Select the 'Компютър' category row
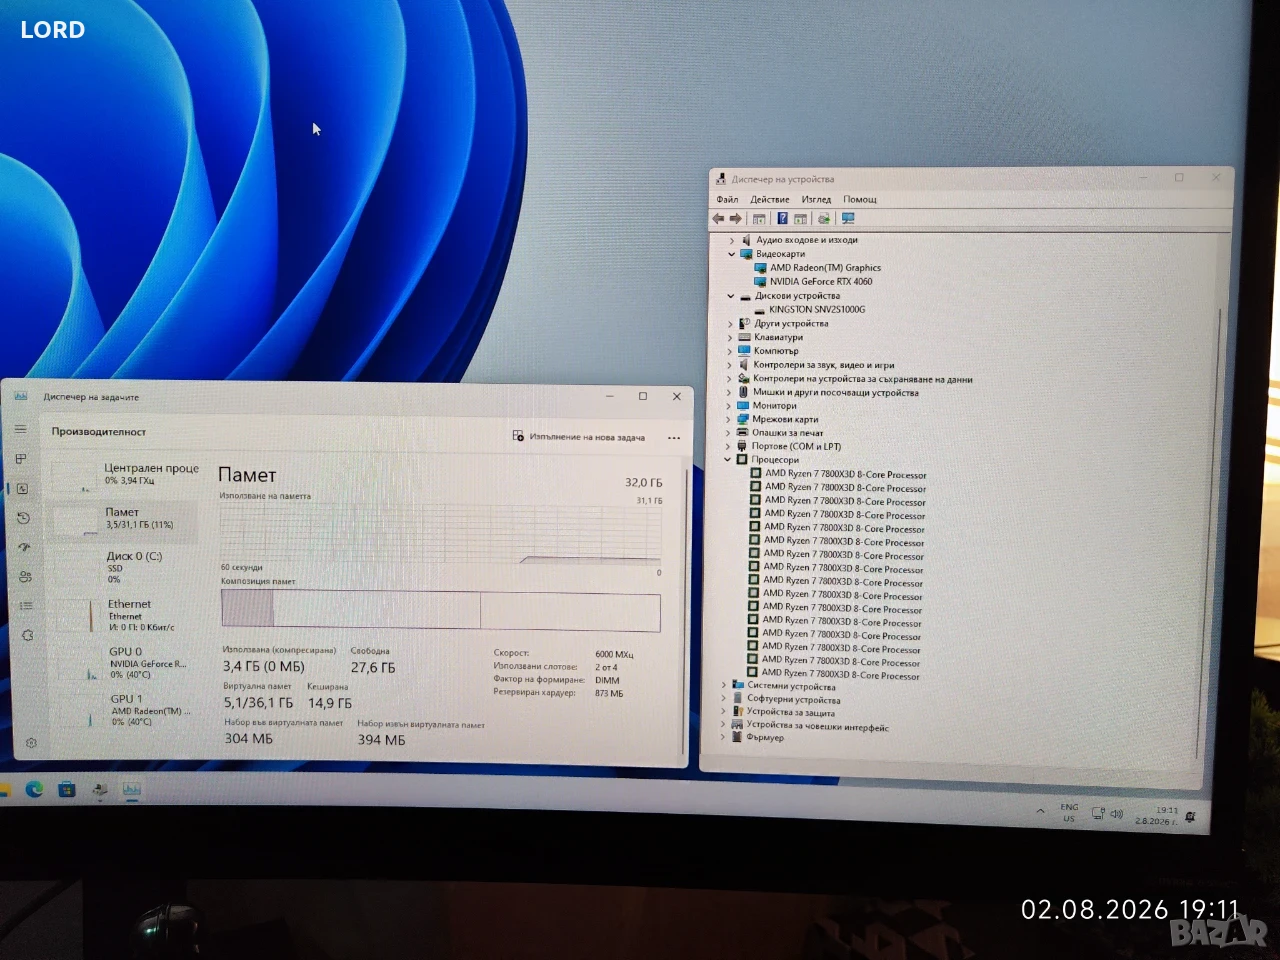1280x960 pixels. [x=776, y=351]
